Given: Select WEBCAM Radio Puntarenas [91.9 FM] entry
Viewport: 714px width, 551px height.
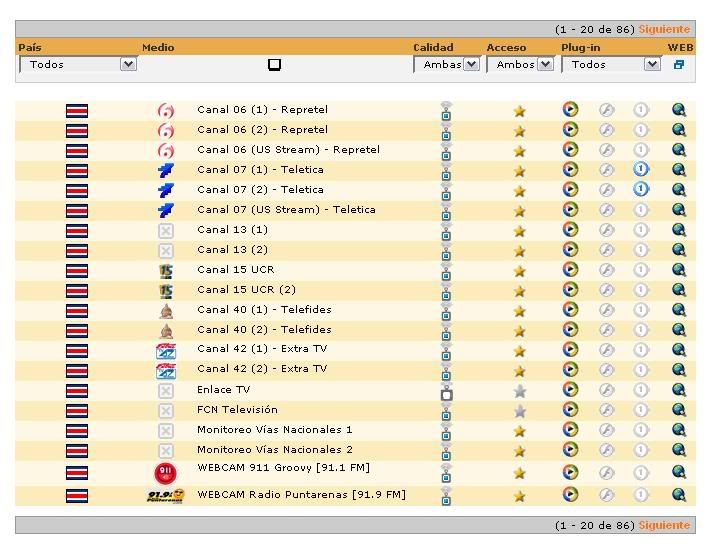Looking at the screenshot, I should (x=301, y=495).
